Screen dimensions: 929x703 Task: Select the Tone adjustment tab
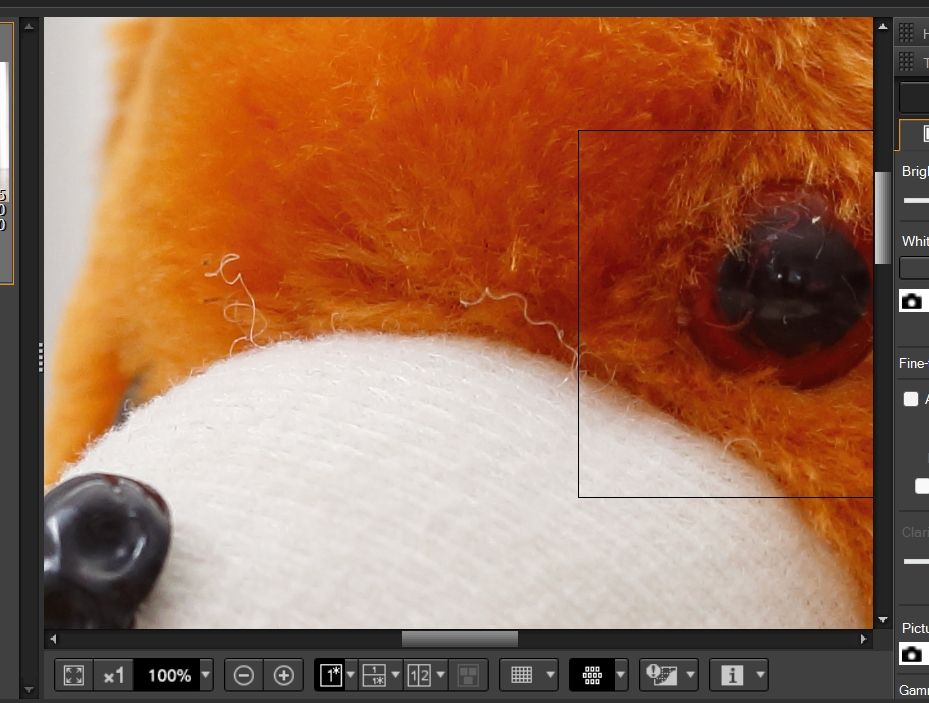[x=908, y=61]
